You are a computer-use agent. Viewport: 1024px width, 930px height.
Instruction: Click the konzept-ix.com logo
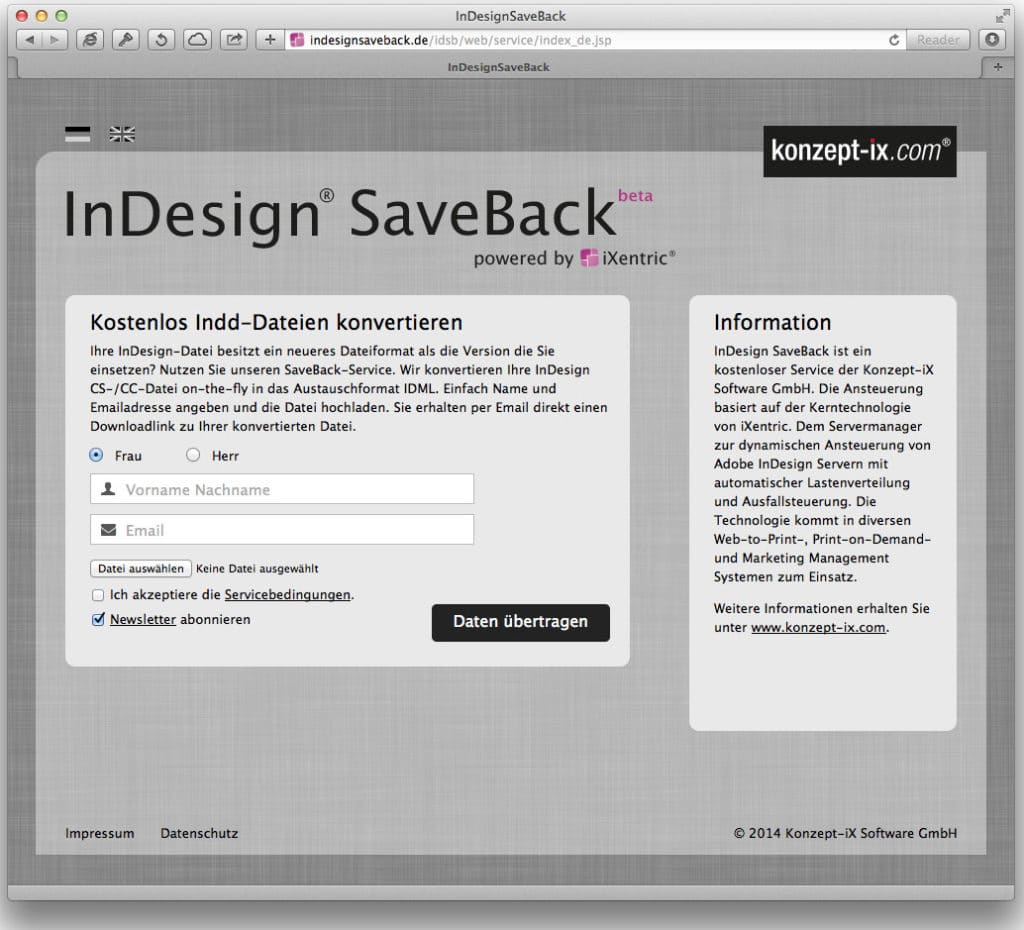click(x=860, y=151)
